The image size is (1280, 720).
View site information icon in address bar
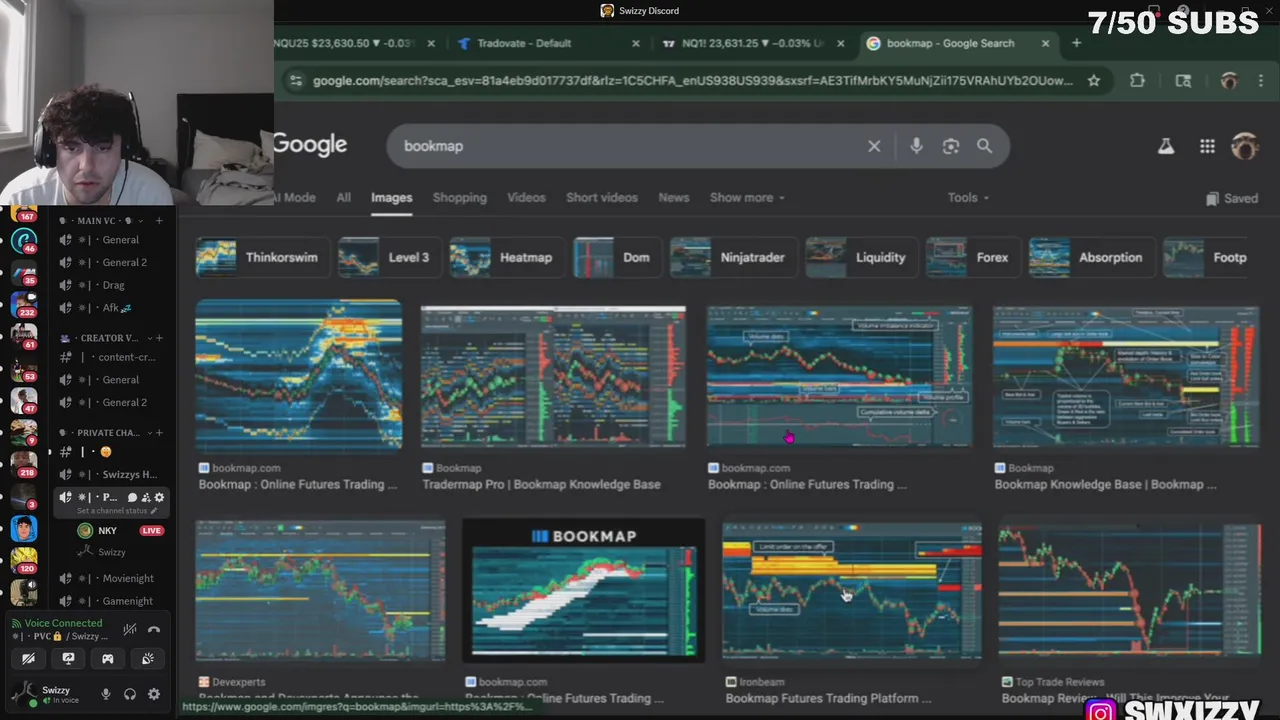click(295, 81)
